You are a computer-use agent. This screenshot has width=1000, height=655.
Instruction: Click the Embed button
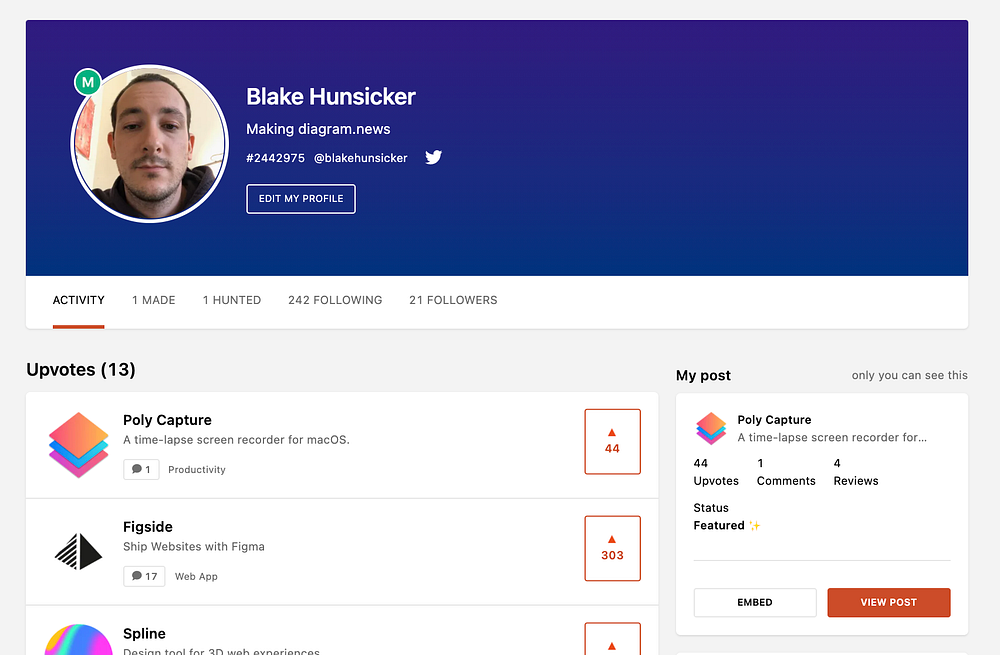coord(755,602)
